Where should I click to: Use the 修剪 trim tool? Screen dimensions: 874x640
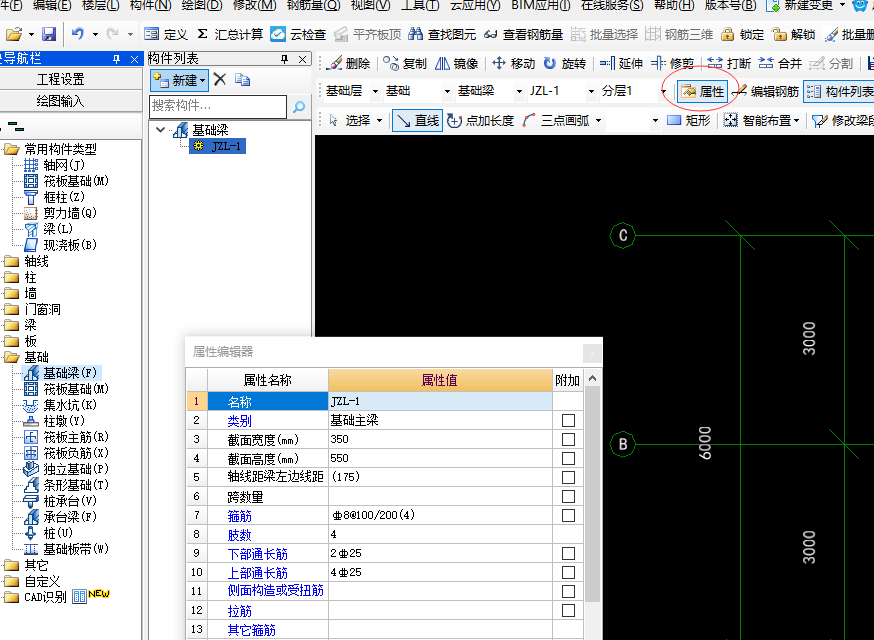[673, 64]
